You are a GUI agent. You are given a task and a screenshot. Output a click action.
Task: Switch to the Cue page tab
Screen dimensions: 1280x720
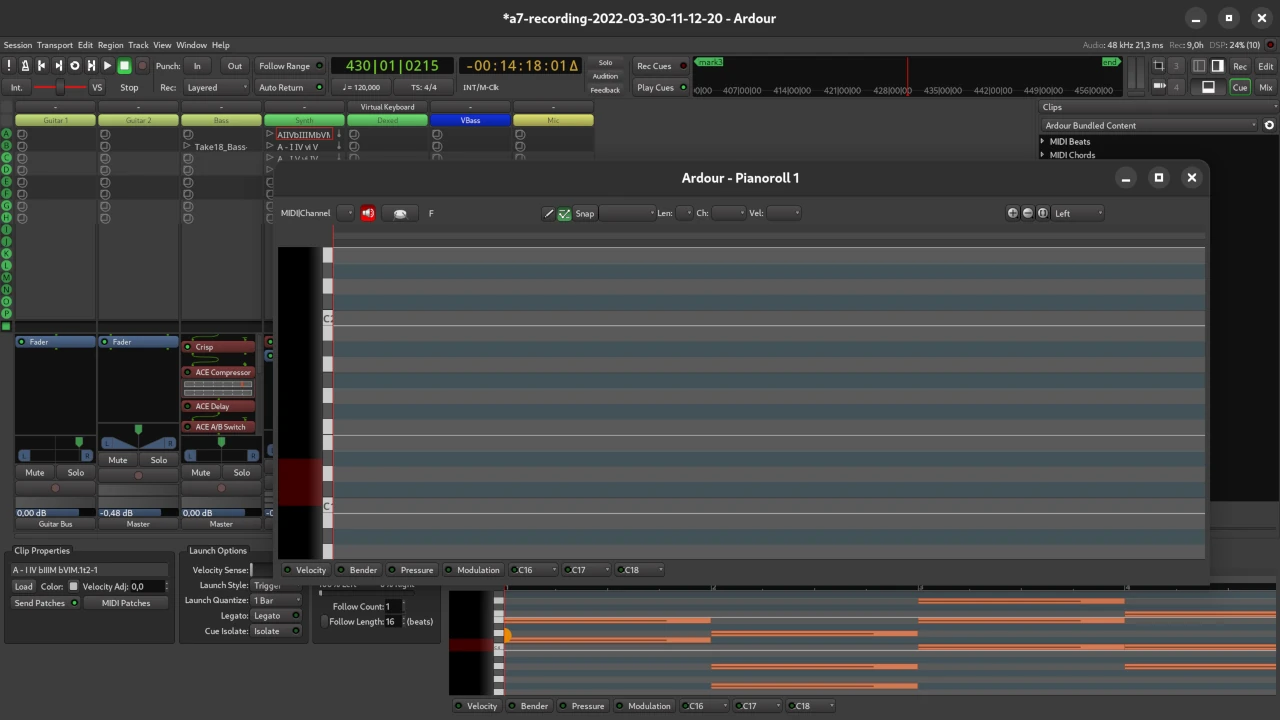(x=1239, y=87)
